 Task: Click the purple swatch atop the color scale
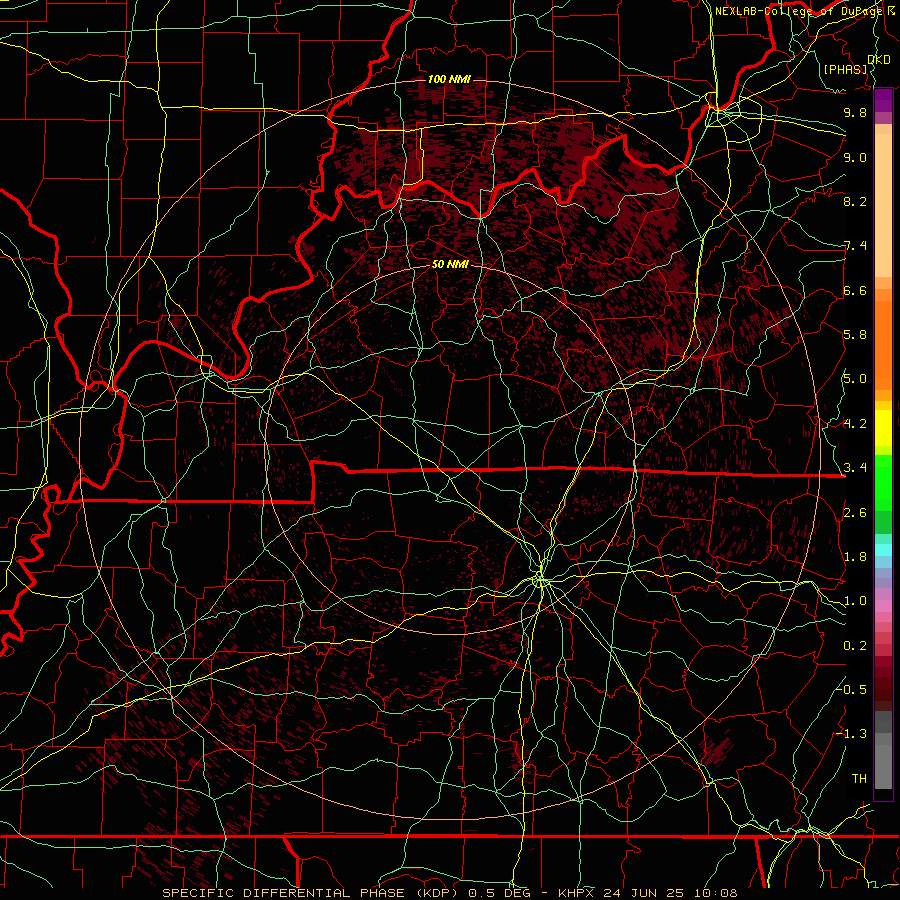(x=883, y=100)
